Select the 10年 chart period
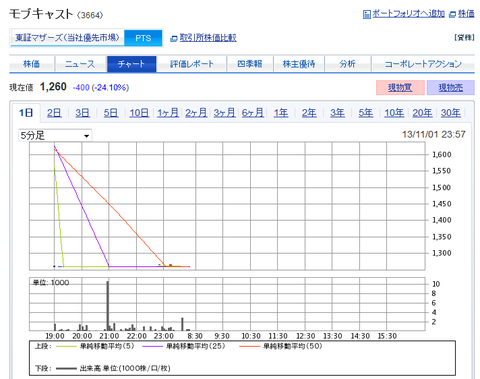The image size is (480, 379). pyautogui.click(x=394, y=113)
